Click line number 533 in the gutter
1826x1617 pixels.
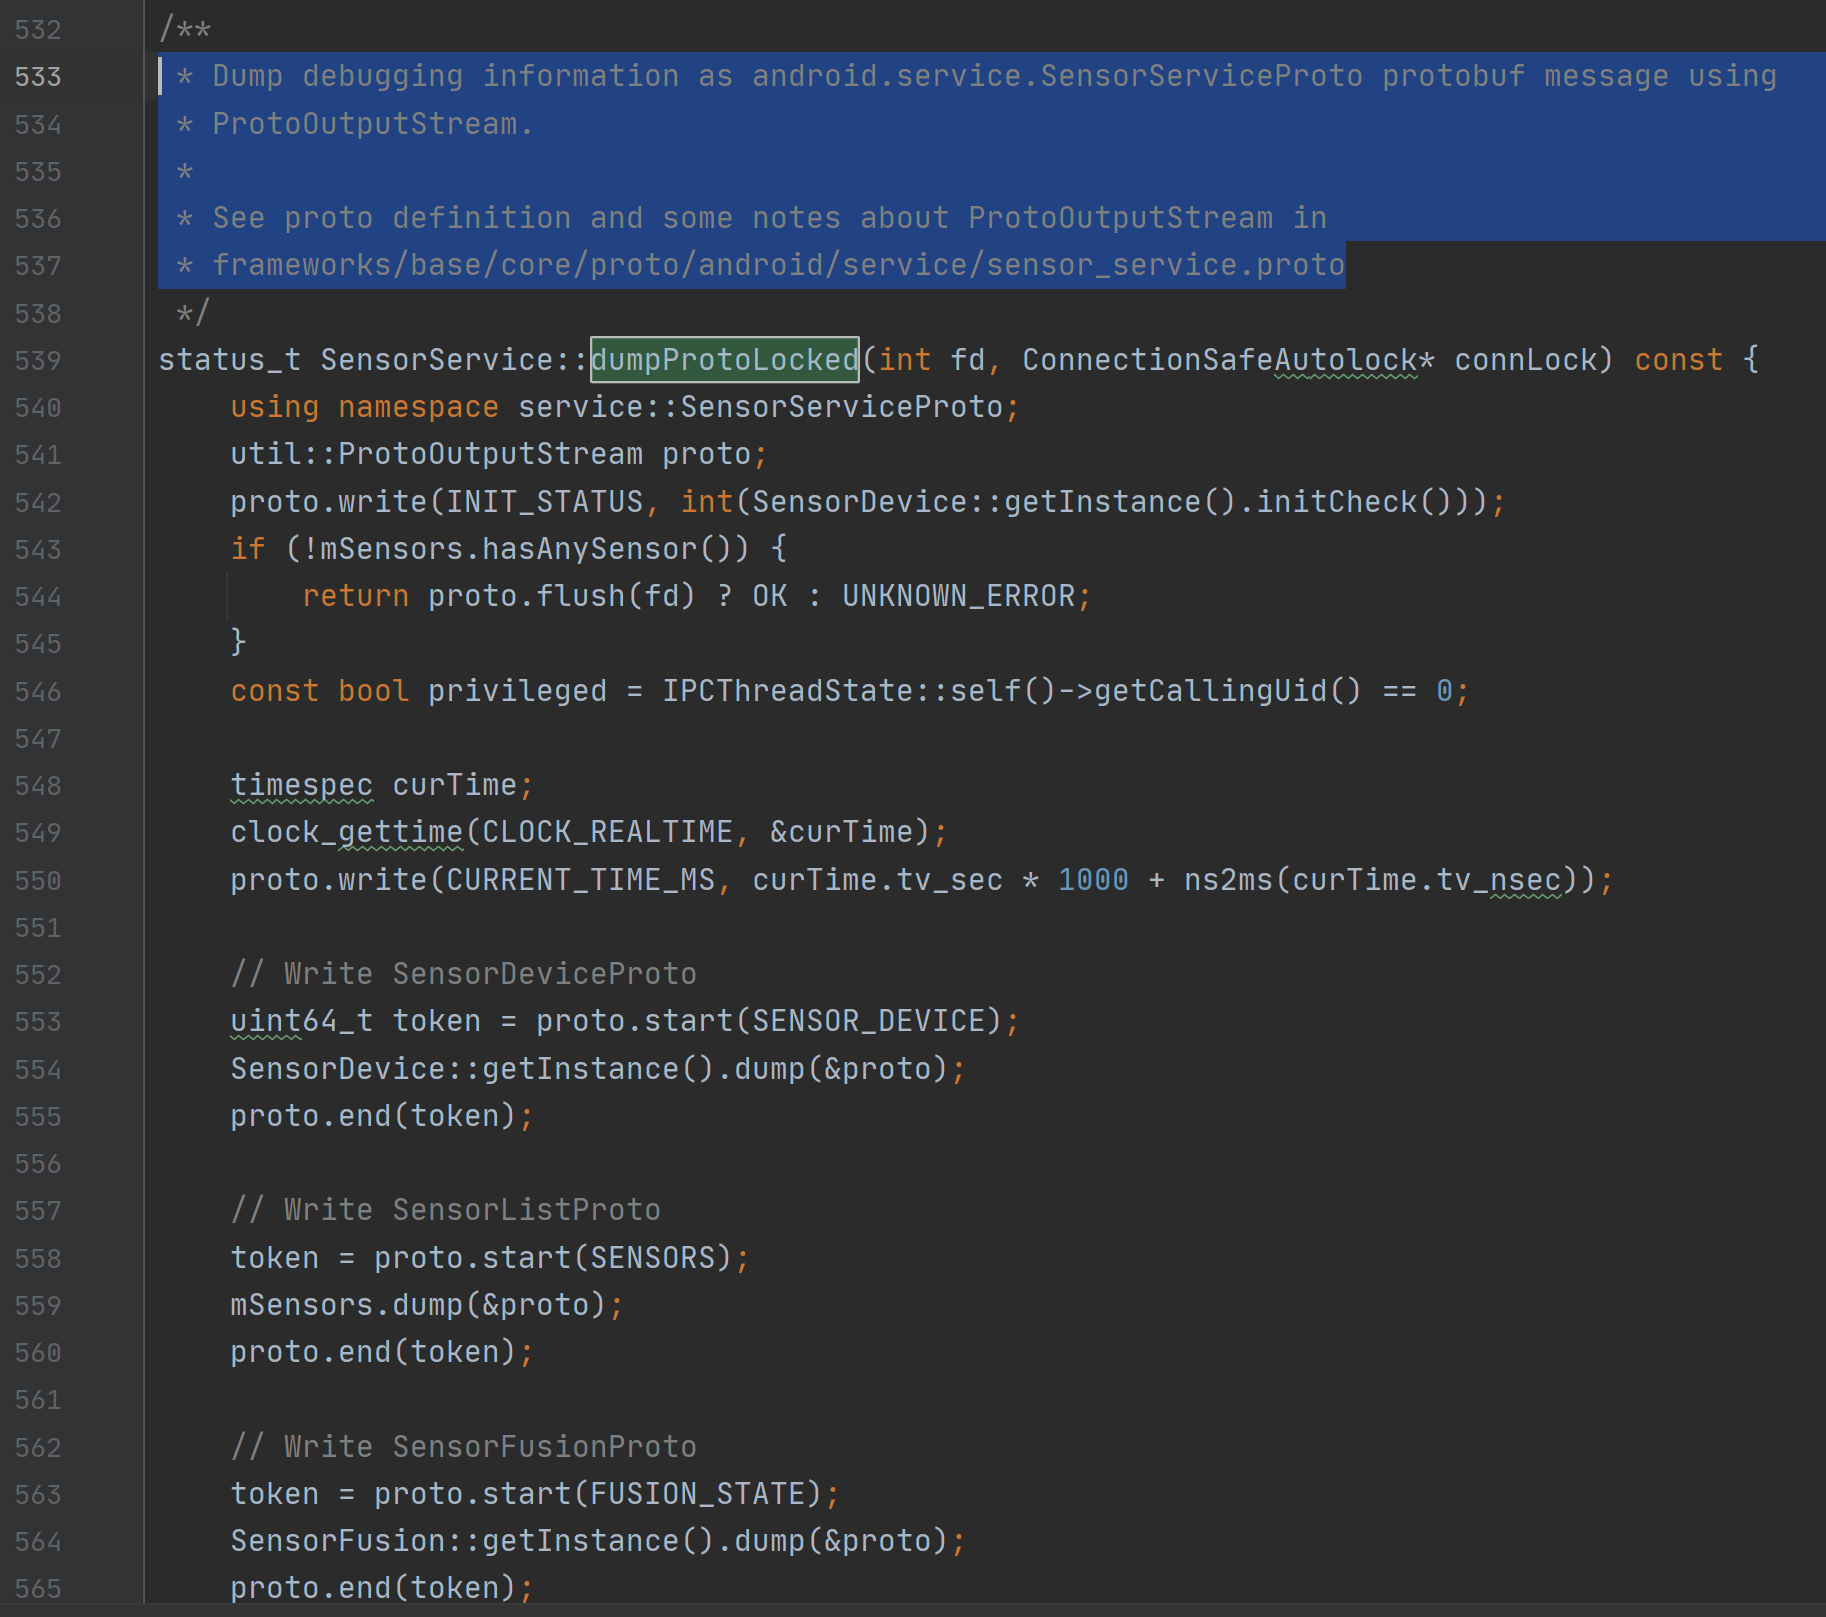(38, 77)
